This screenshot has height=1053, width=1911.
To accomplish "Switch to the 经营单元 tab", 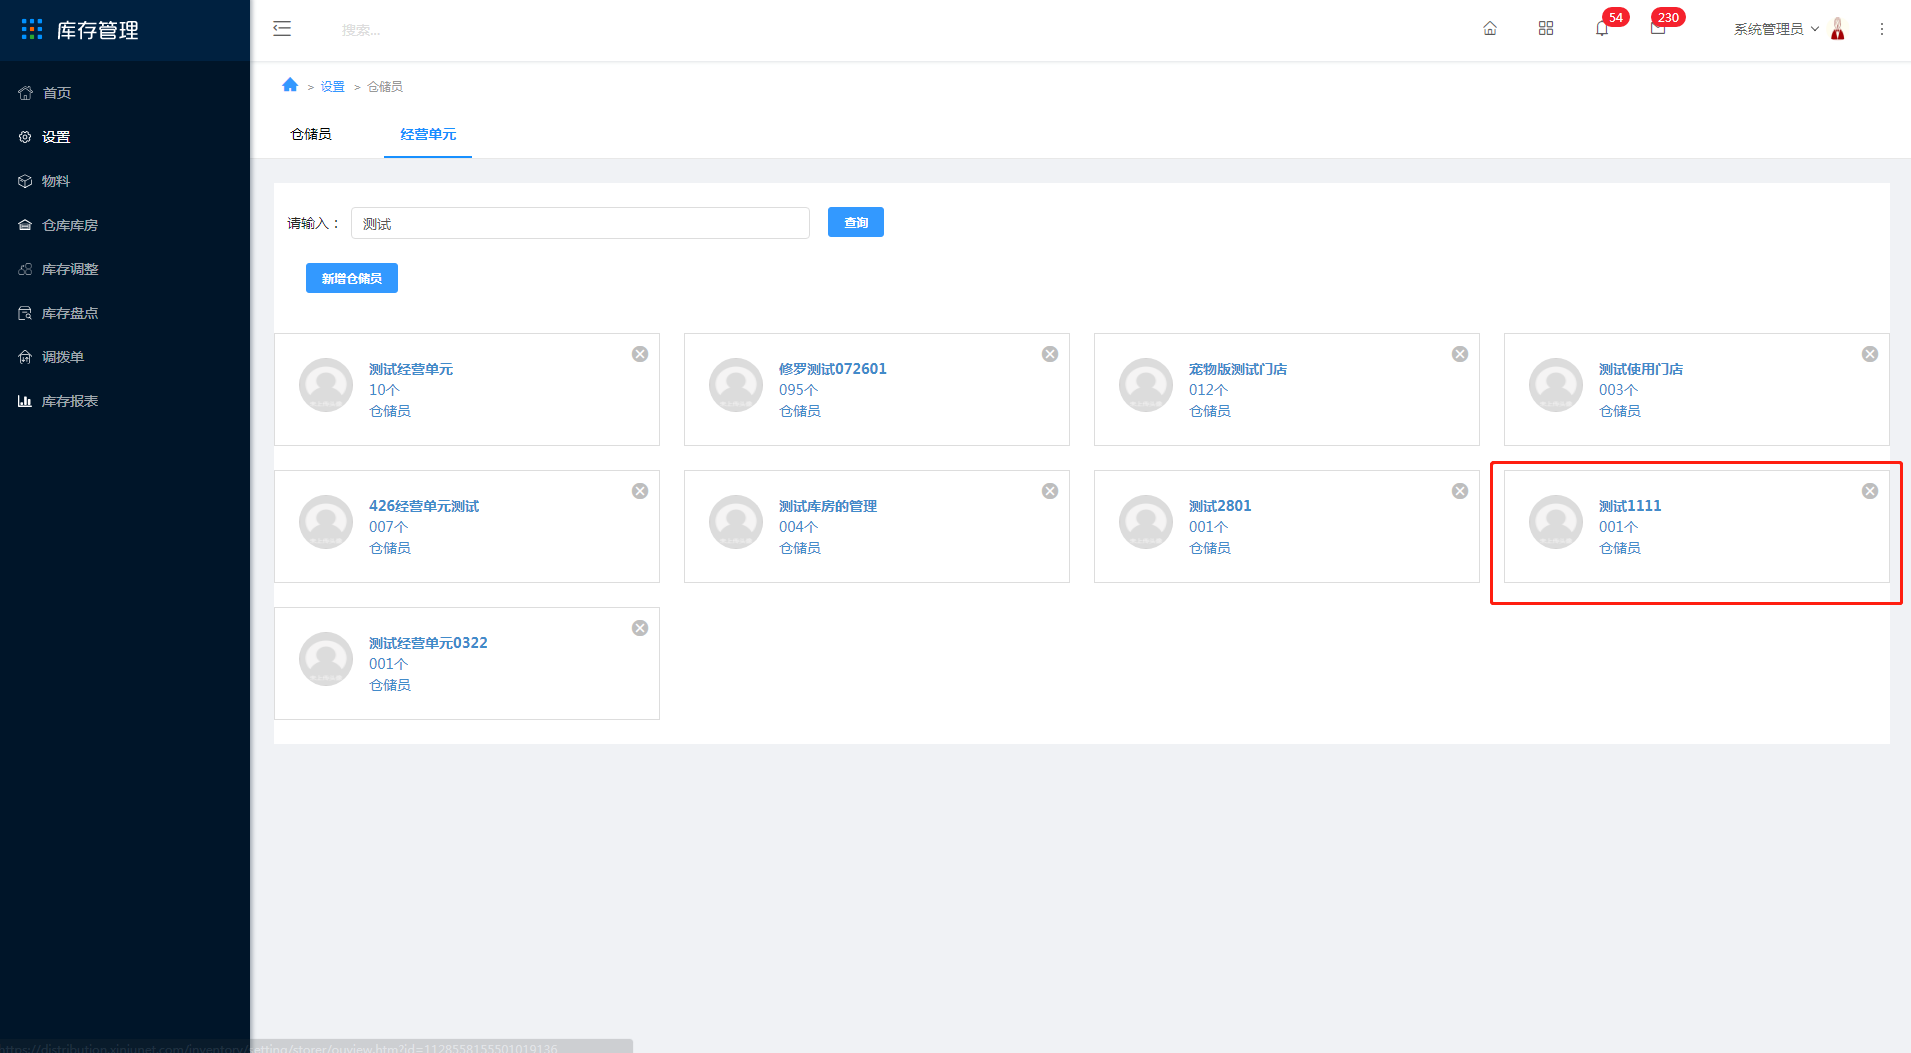I will click(x=428, y=134).
